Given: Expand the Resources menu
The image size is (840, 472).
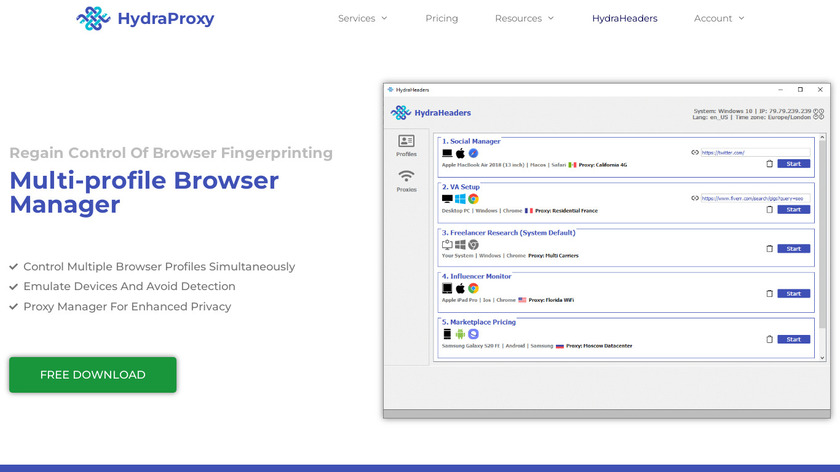Looking at the screenshot, I should [524, 18].
